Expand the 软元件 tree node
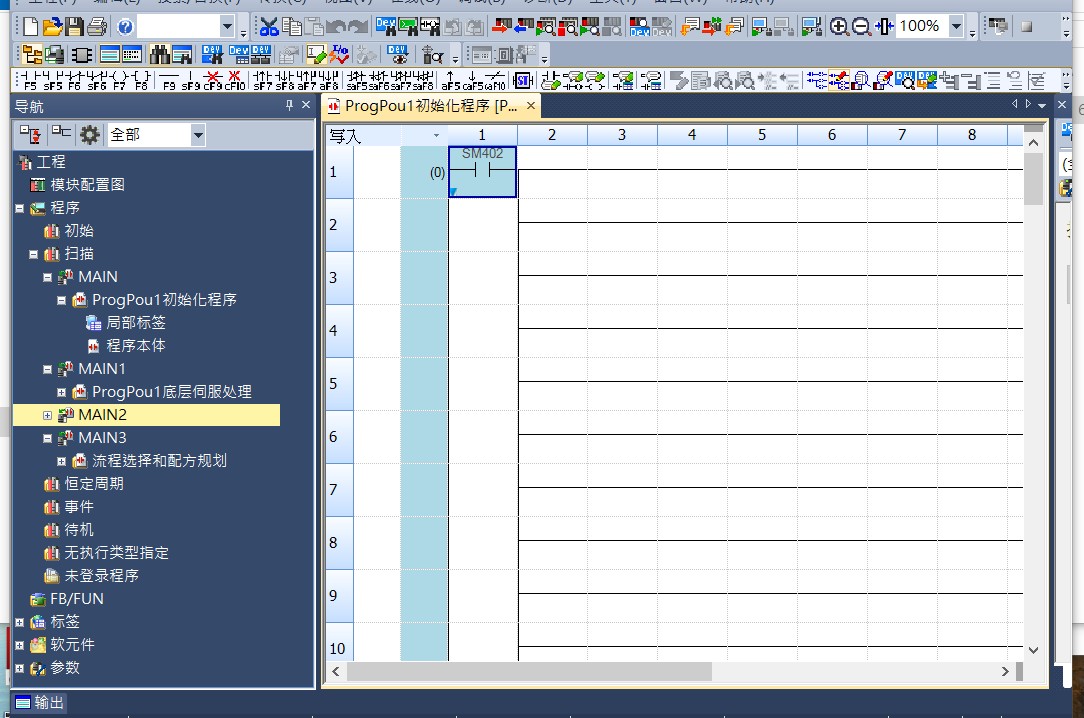The image size is (1084, 718). [x=19, y=645]
